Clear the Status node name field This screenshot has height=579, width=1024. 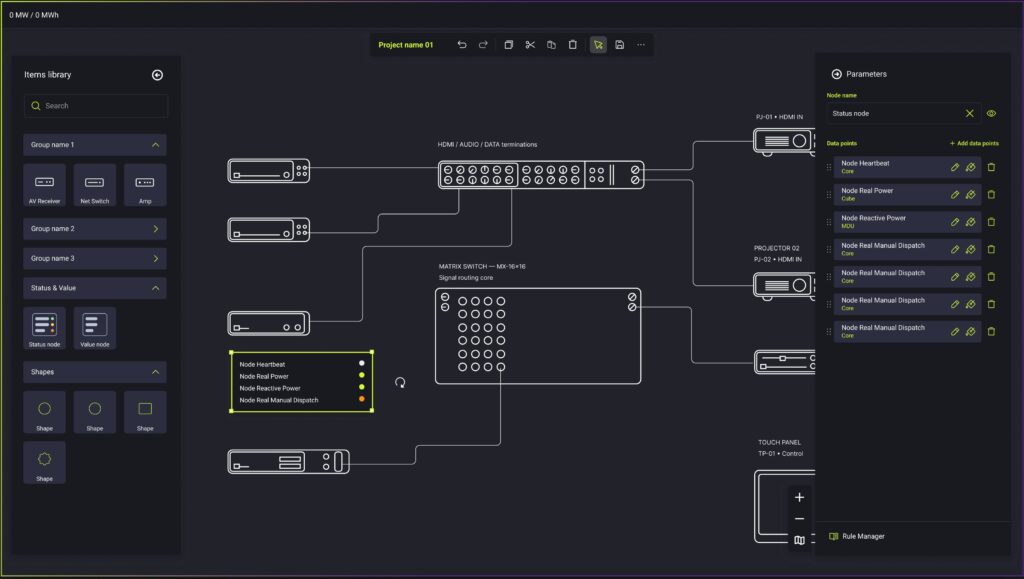click(969, 114)
